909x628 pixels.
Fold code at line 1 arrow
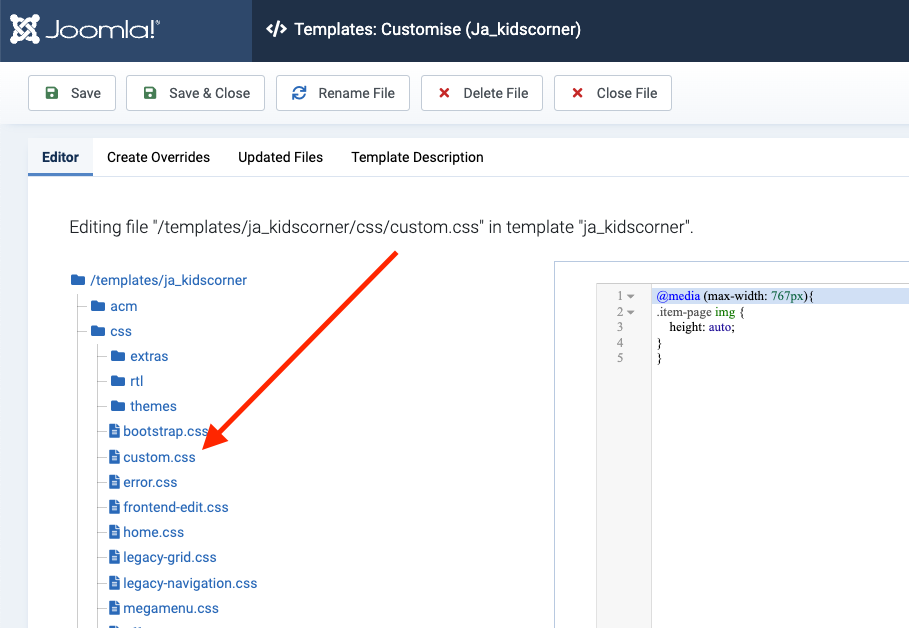pyautogui.click(x=631, y=296)
